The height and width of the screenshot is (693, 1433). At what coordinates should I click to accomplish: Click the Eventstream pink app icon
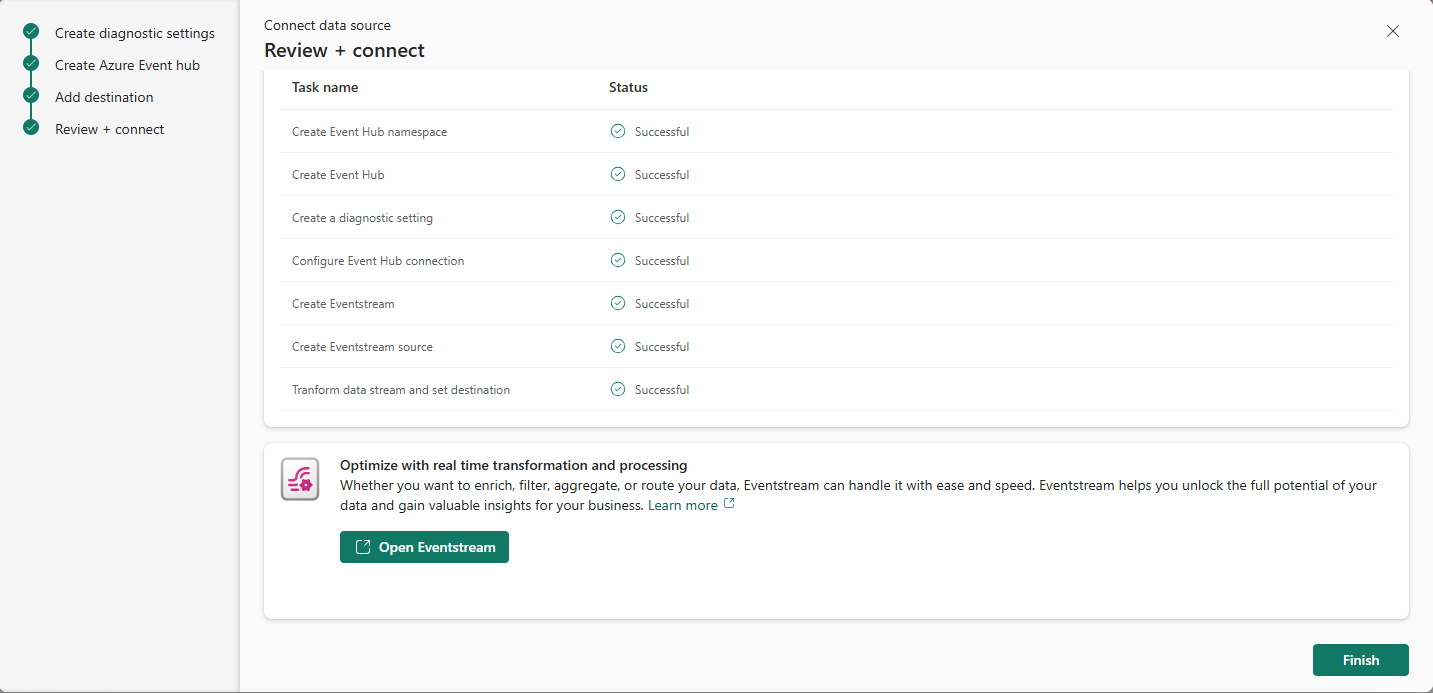point(300,479)
